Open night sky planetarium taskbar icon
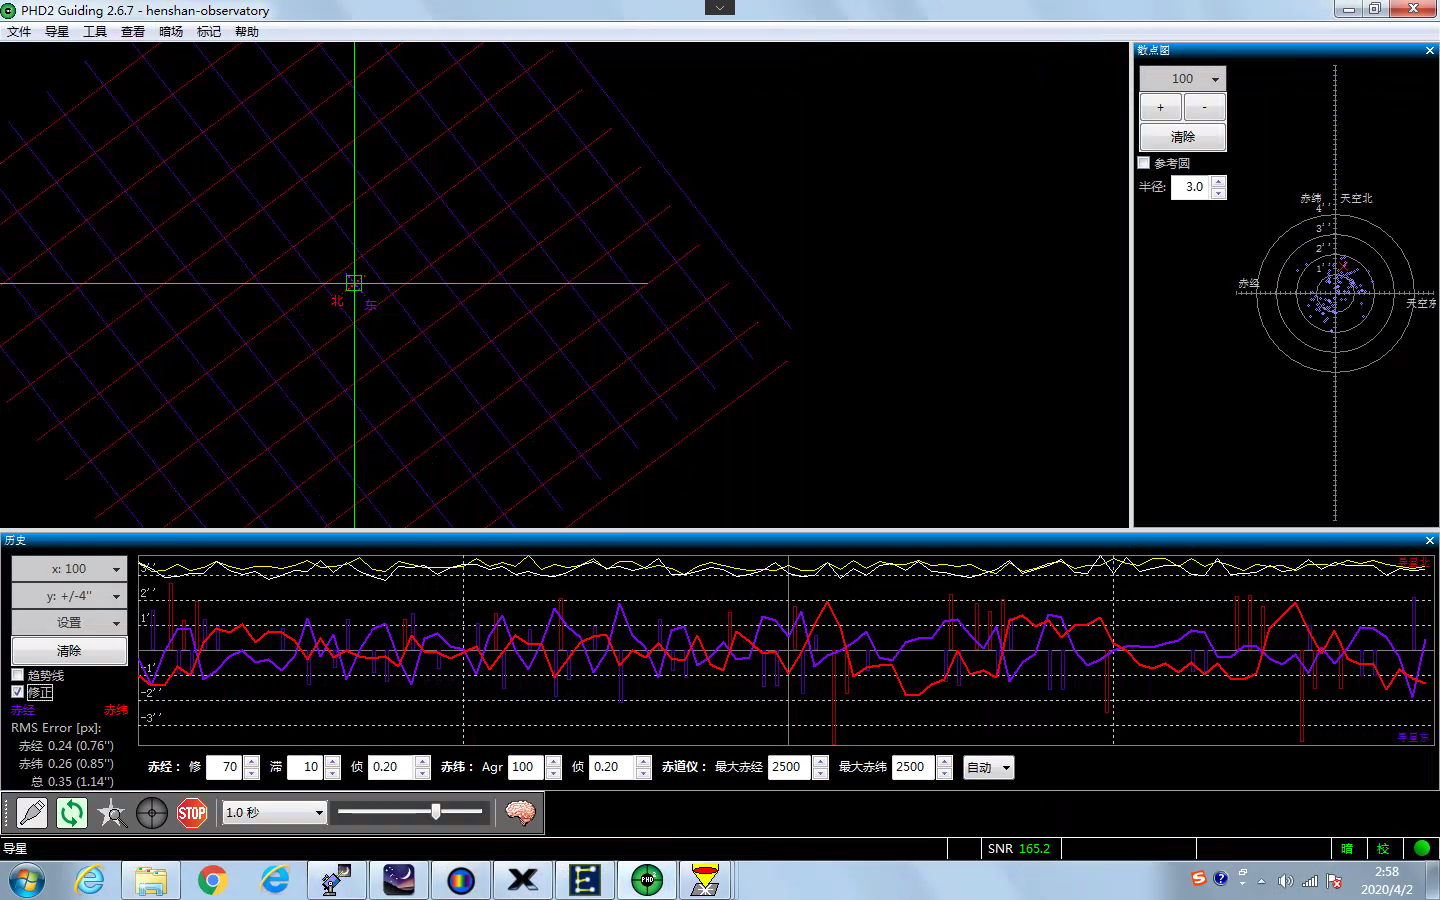Image resolution: width=1440 pixels, height=900 pixels. (x=399, y=881)
